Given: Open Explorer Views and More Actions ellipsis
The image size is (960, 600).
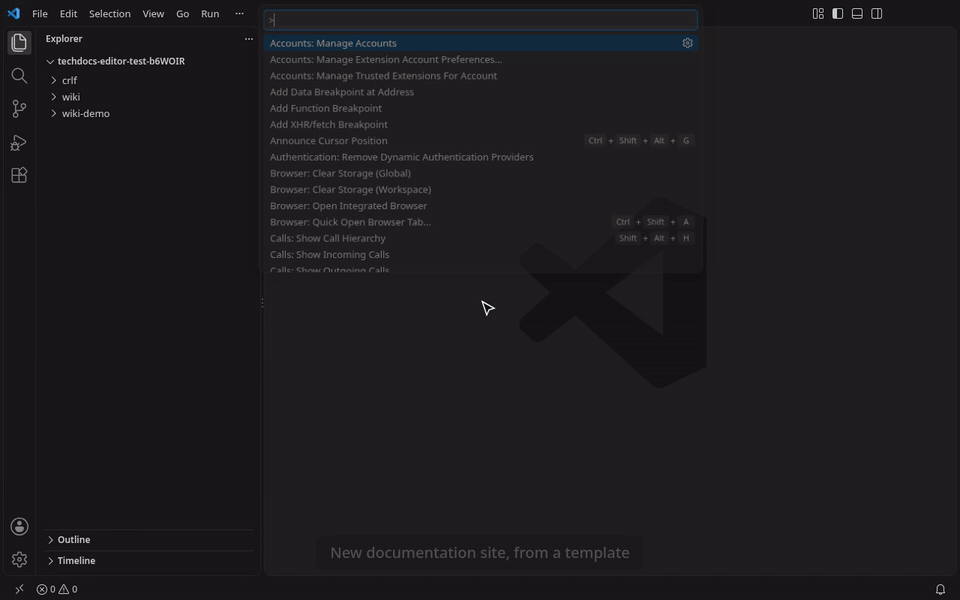Looking at the screenshot, I should tap(249, 39).
